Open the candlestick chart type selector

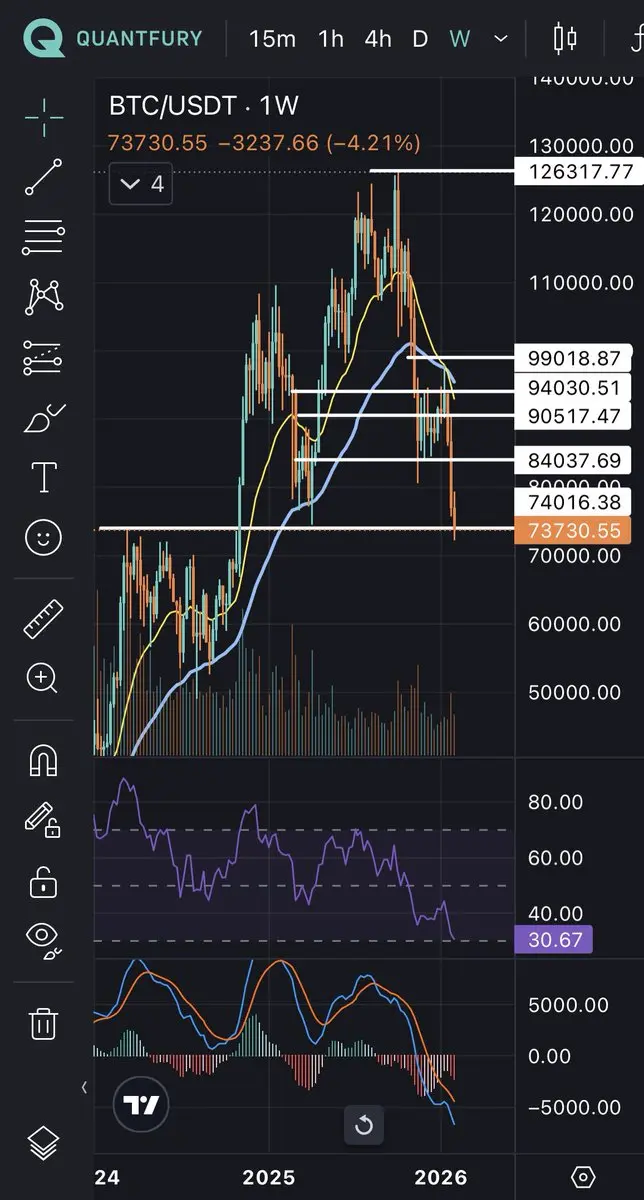click(x=566, y=40)
